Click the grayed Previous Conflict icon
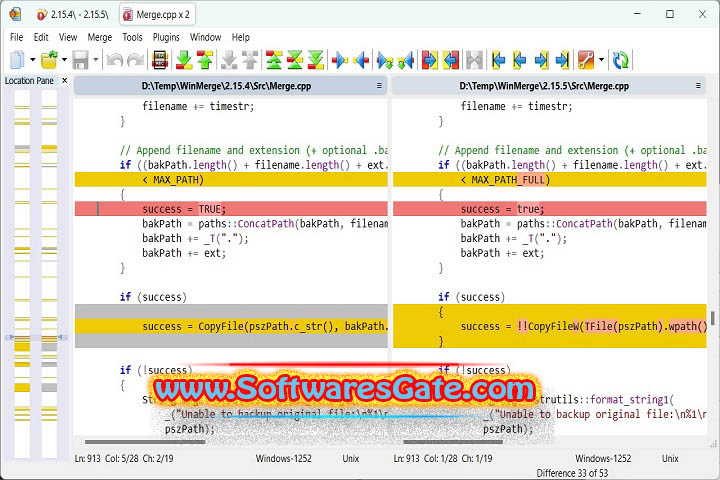 (250, 60)
